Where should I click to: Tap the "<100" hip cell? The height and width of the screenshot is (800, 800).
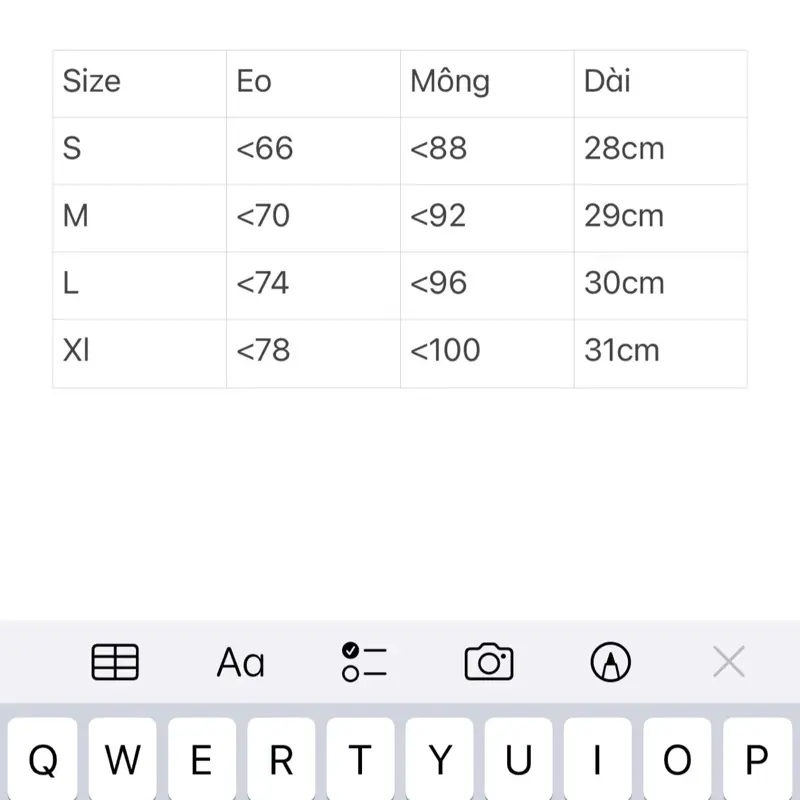(x=486, y=352)
